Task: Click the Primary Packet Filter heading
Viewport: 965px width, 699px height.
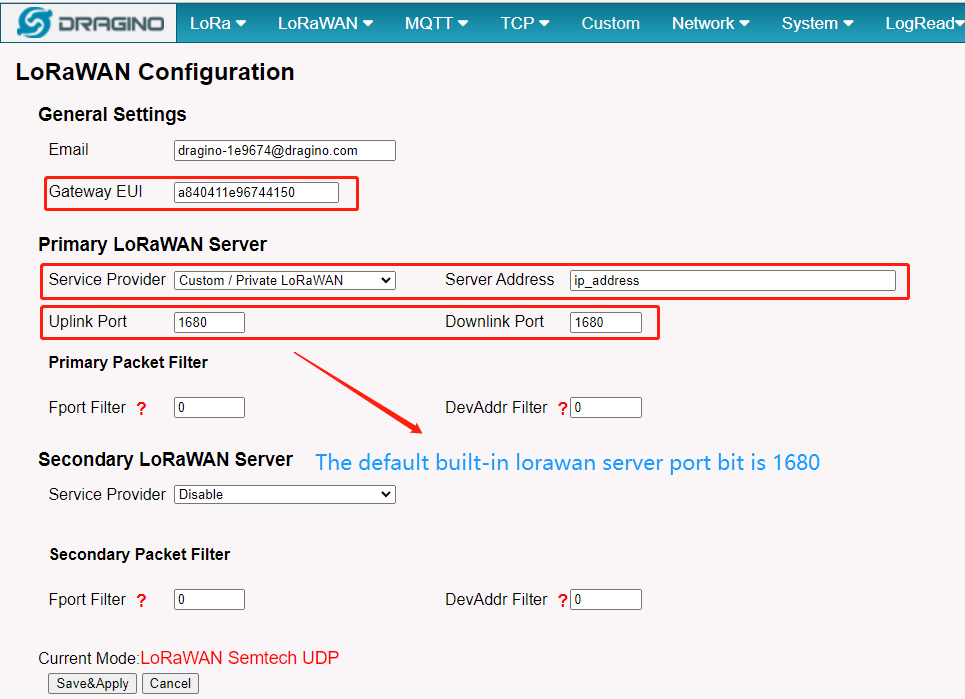Action: pyautogui.click(x=128, y=362)
